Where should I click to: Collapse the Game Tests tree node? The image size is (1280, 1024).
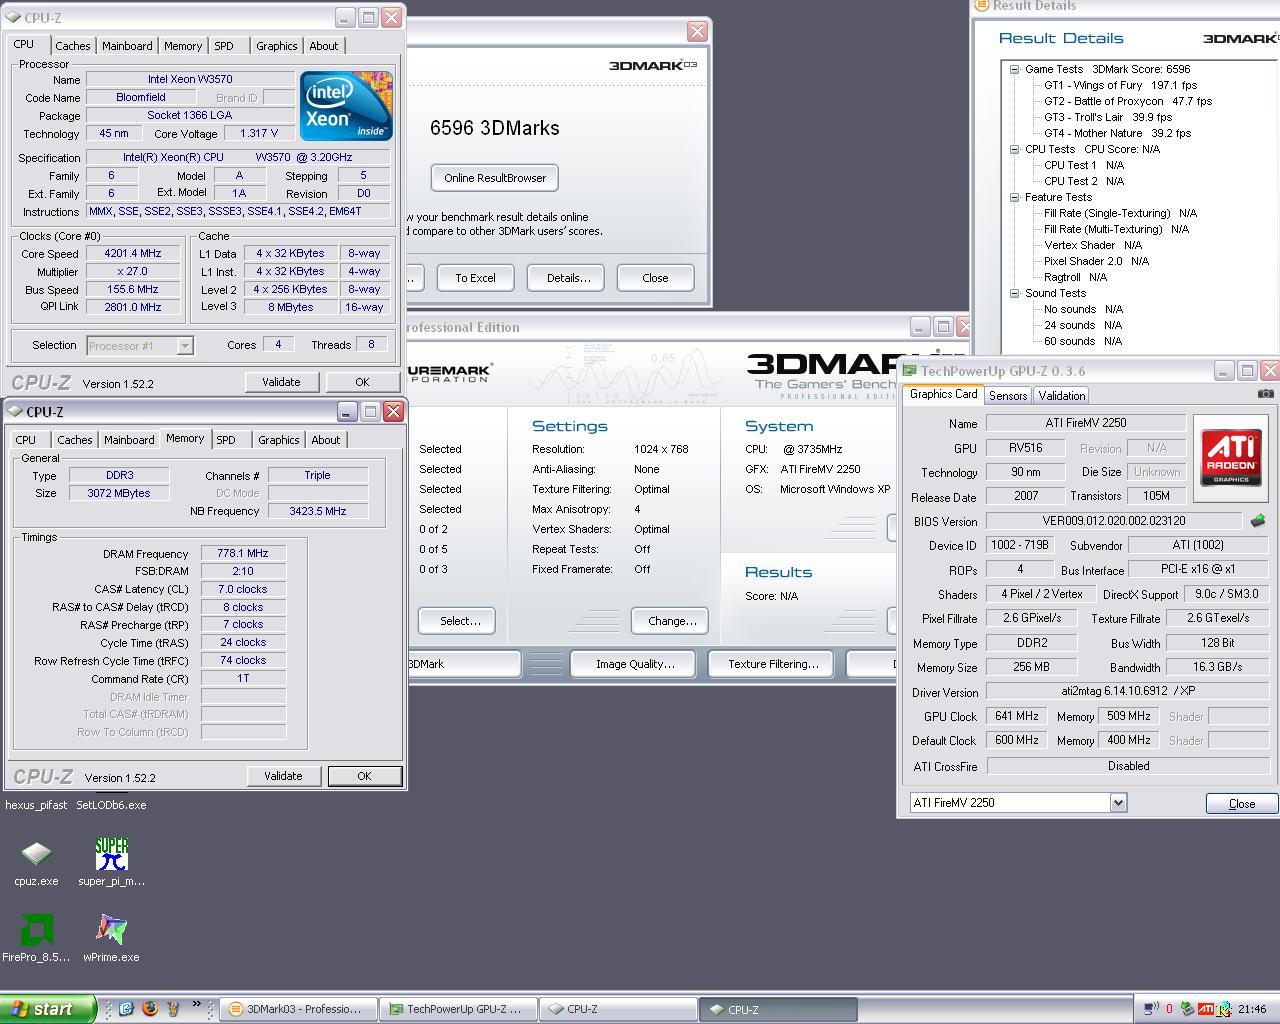[1014, 69]
